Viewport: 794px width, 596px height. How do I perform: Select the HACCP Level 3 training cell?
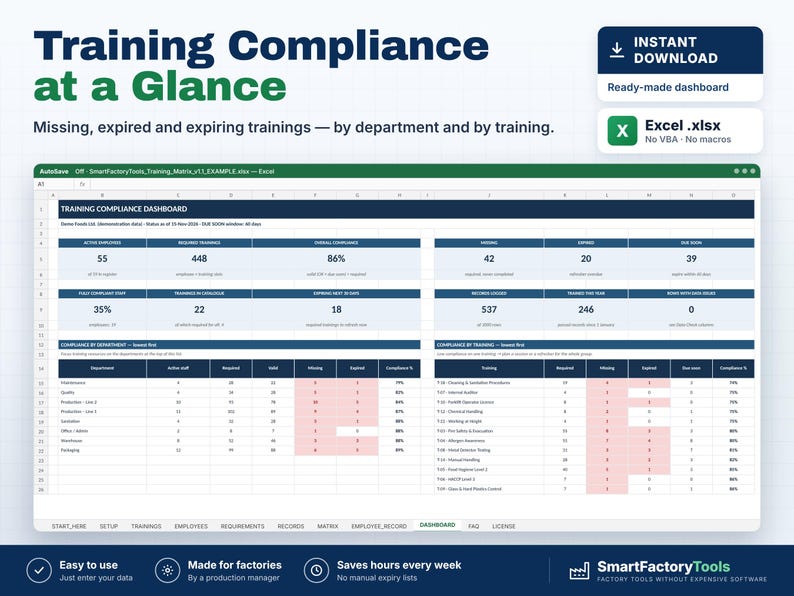click(489, 479)
